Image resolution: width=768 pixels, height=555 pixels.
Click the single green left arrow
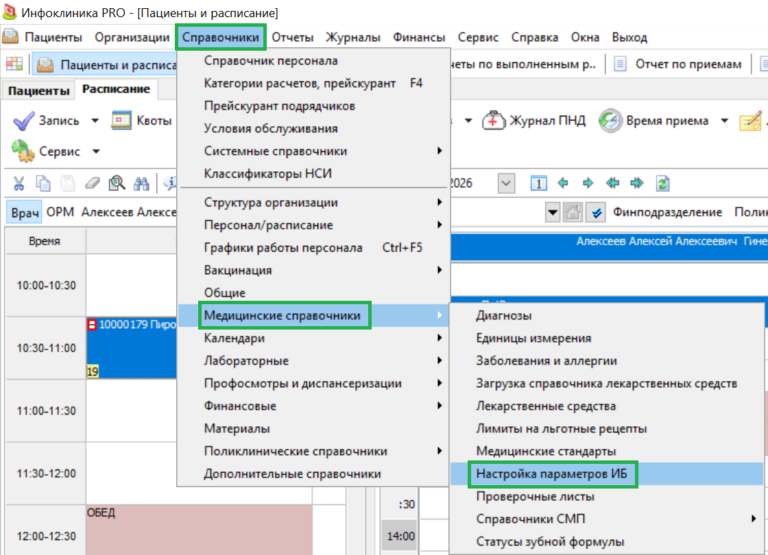pos(563,183)
